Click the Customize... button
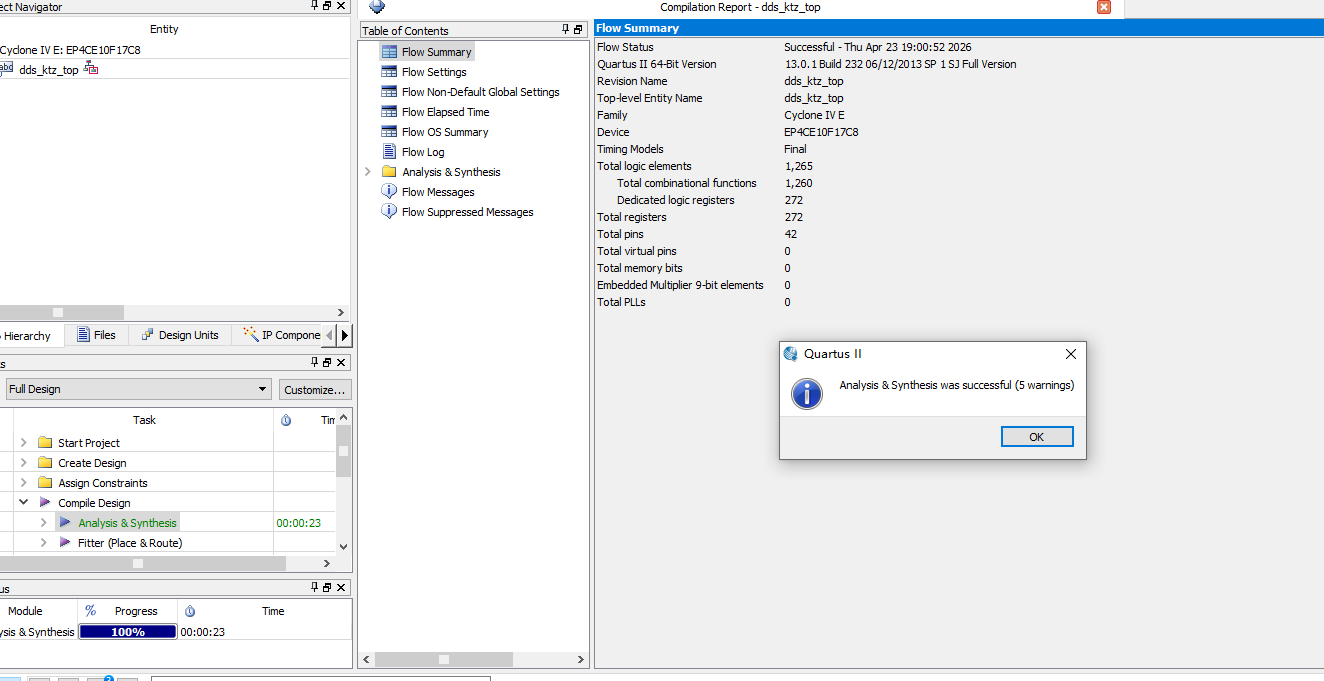1324x681 pixels. (x=315, y=389)
